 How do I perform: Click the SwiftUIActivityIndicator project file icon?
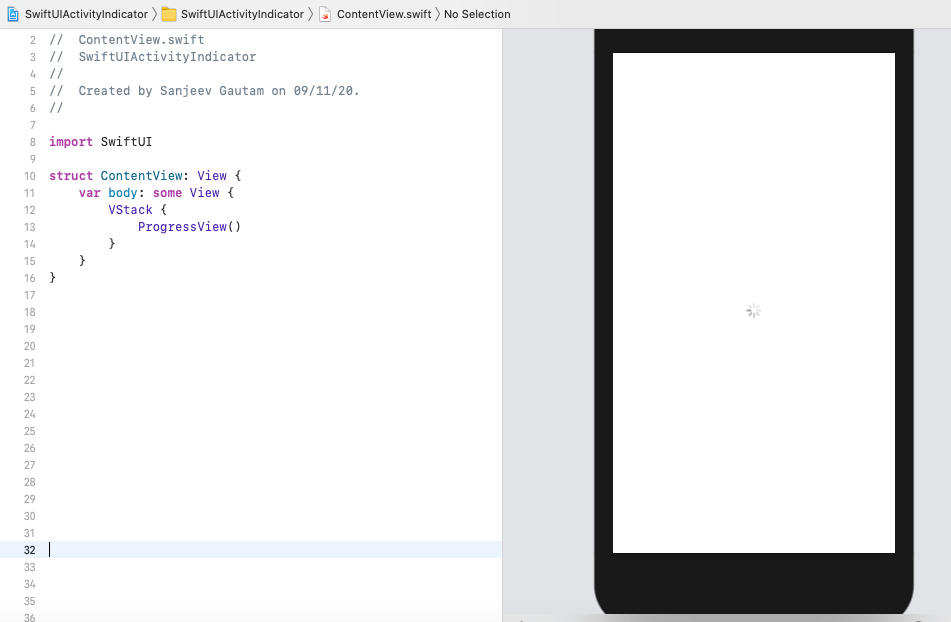coord(13,14)
